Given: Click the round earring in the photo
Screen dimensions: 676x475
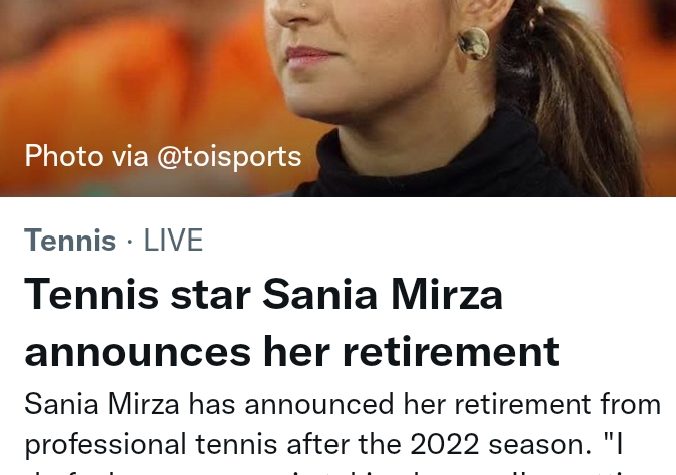Looking at the screenshot, I should click(473, 43).
